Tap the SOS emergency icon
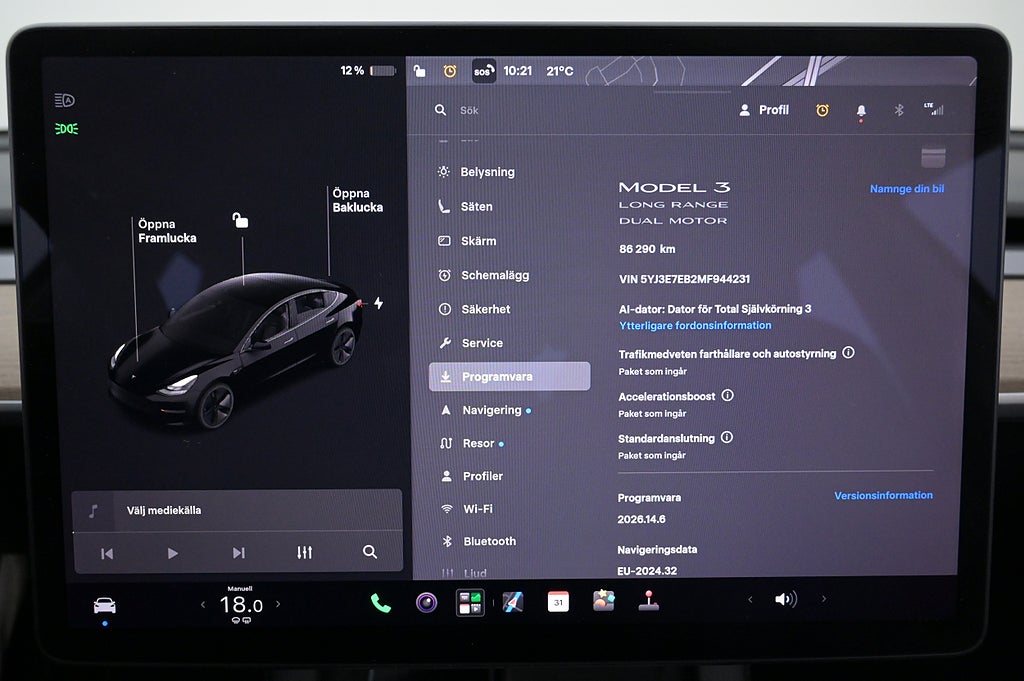This screenshot has width=1024, height=681. 484,71
